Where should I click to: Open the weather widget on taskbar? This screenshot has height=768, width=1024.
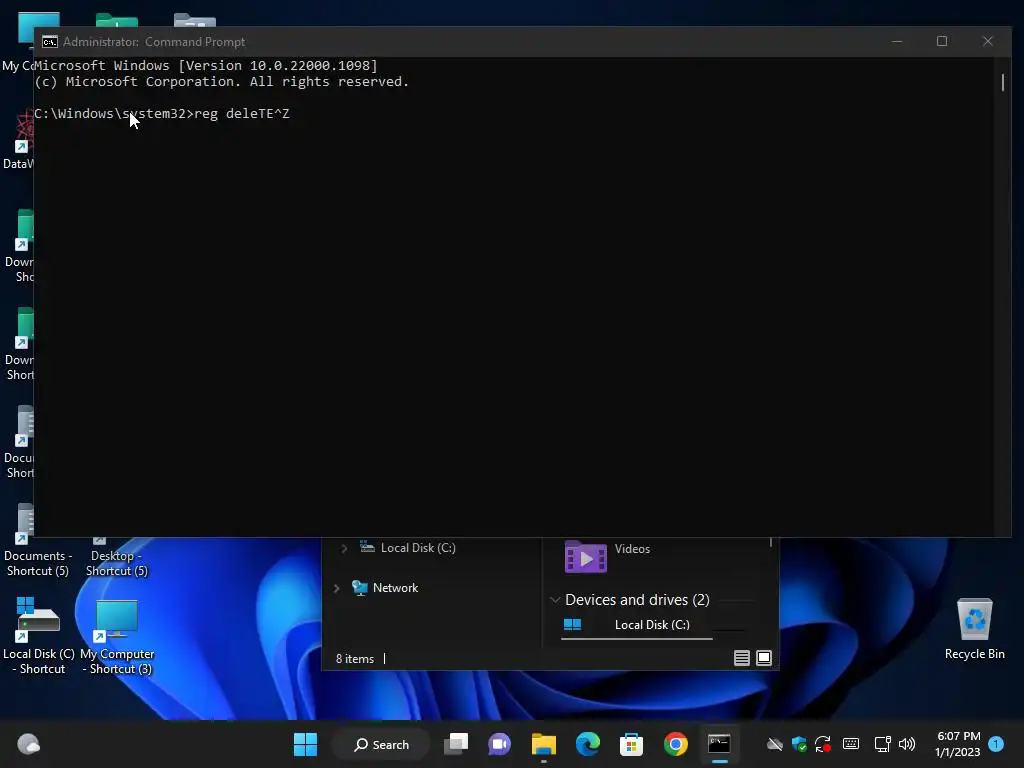pyautogui.click(x=28, y=744)
